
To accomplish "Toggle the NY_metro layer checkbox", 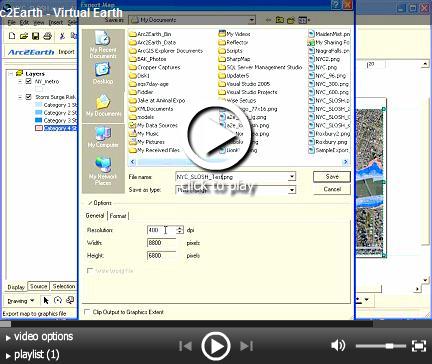I will [x=28, y=81].
